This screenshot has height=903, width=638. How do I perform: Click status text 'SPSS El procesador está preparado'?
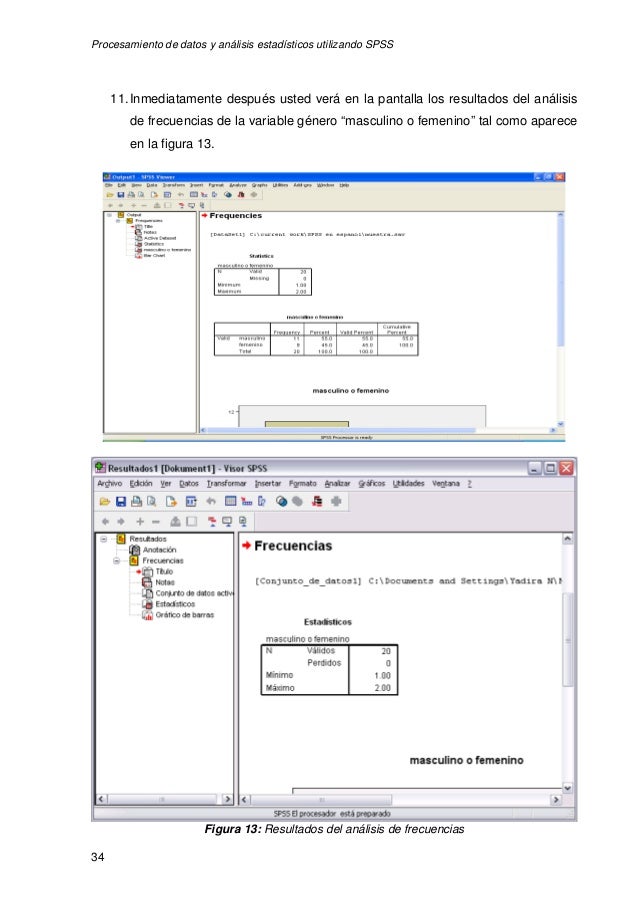332,814
